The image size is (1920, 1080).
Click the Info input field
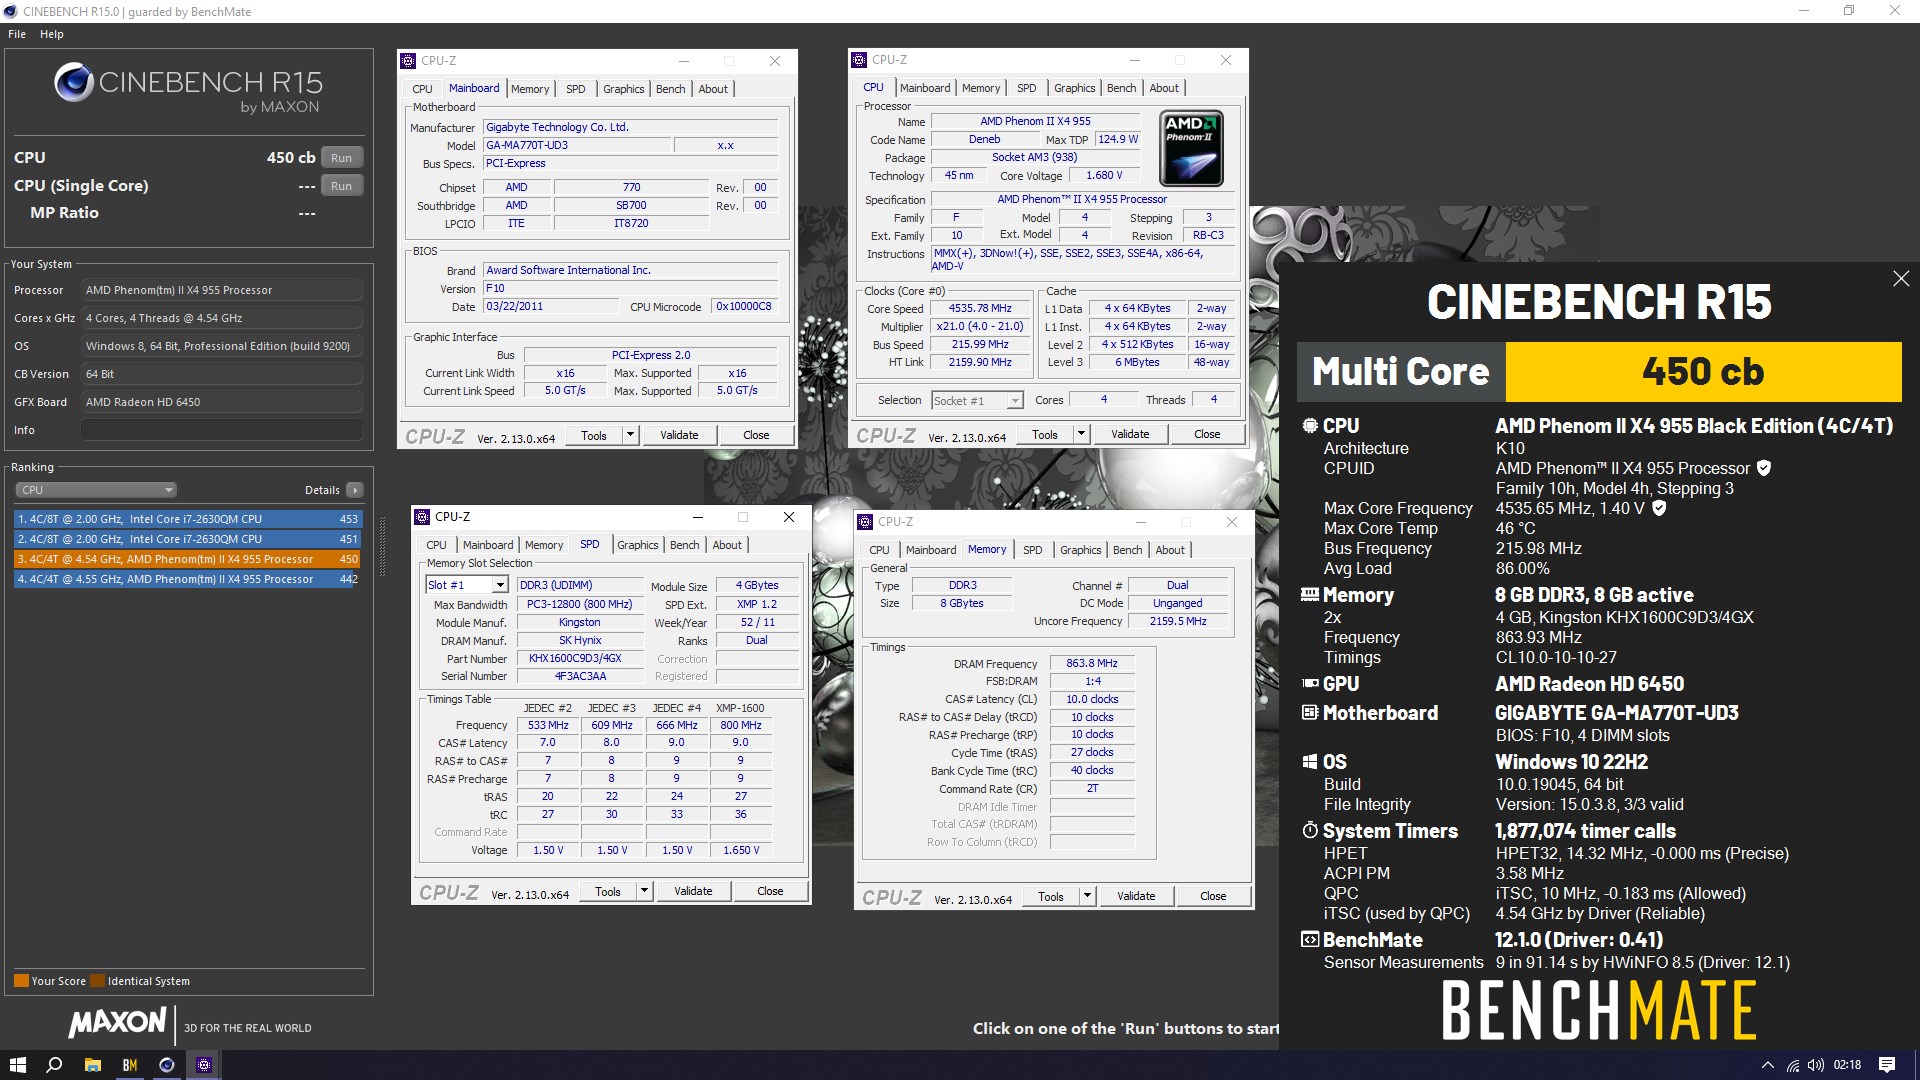[221, 430]
